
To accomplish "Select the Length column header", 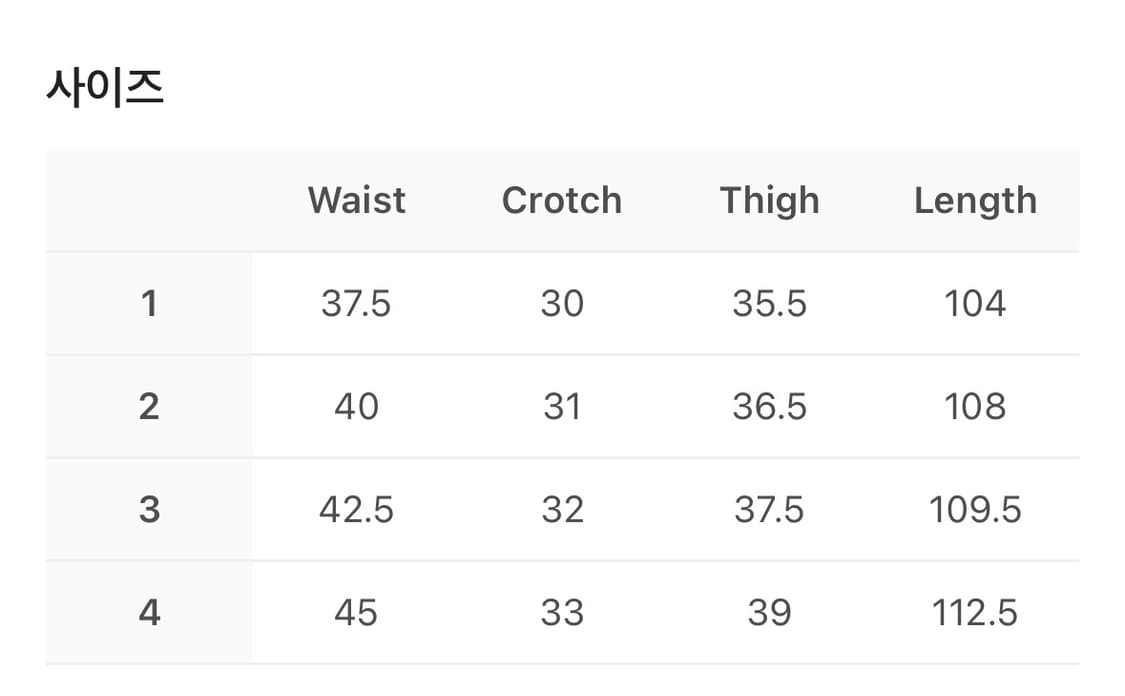I will [975, 200].
